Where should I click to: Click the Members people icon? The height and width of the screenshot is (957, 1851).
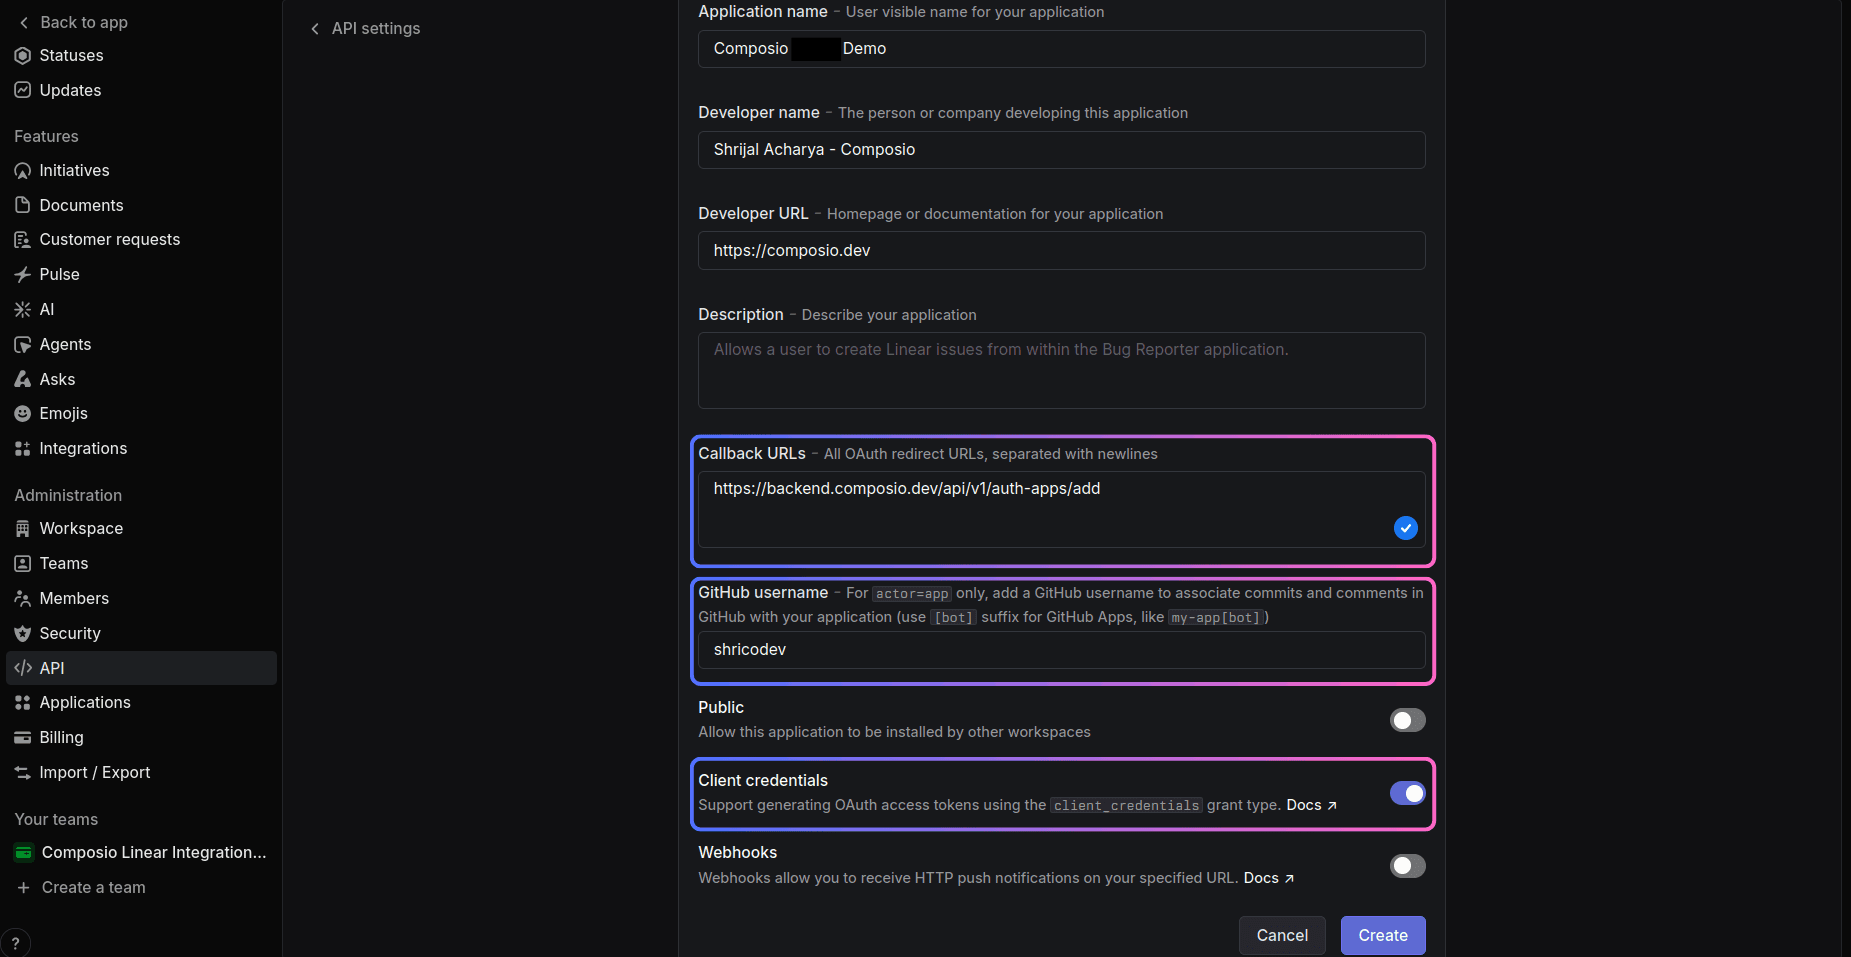22,598
